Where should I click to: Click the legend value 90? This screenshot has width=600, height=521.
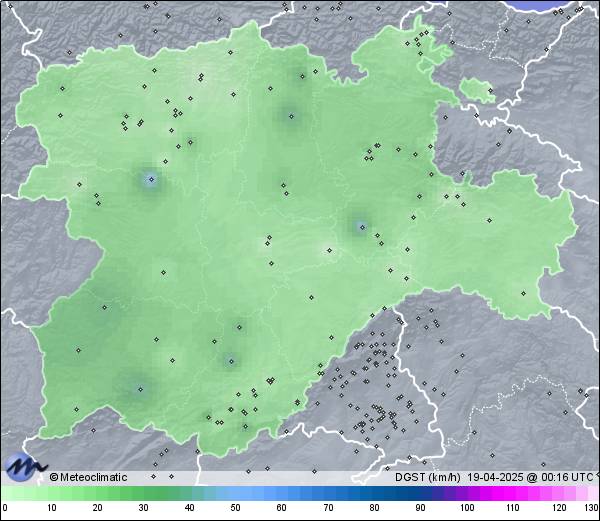(x=421, y=508)
